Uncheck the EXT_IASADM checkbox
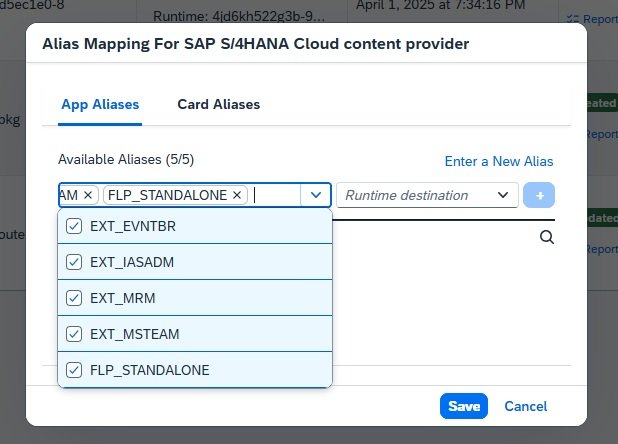 (x=74, y=262)
